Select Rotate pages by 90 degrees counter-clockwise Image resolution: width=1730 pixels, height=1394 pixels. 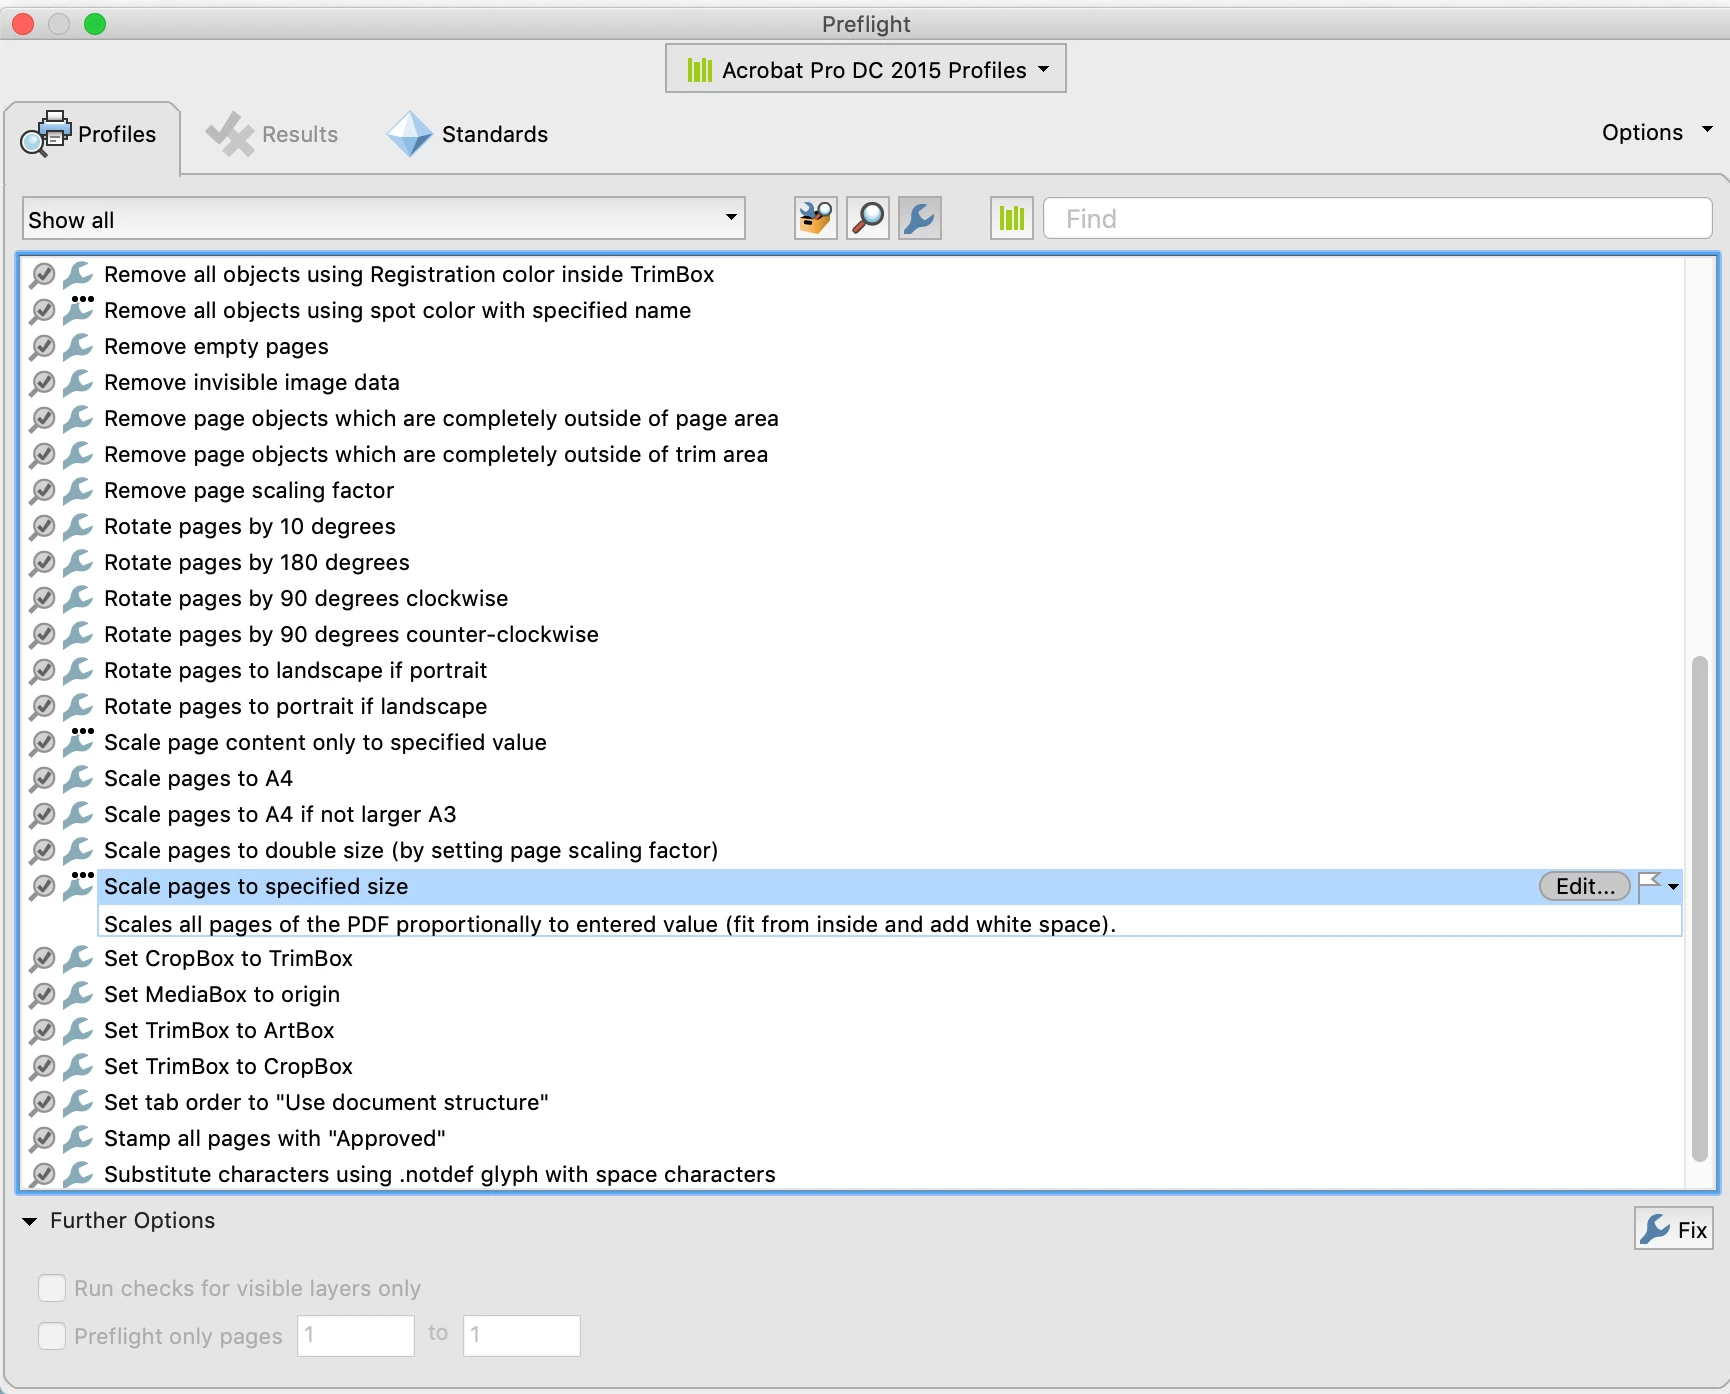(351, 634)
